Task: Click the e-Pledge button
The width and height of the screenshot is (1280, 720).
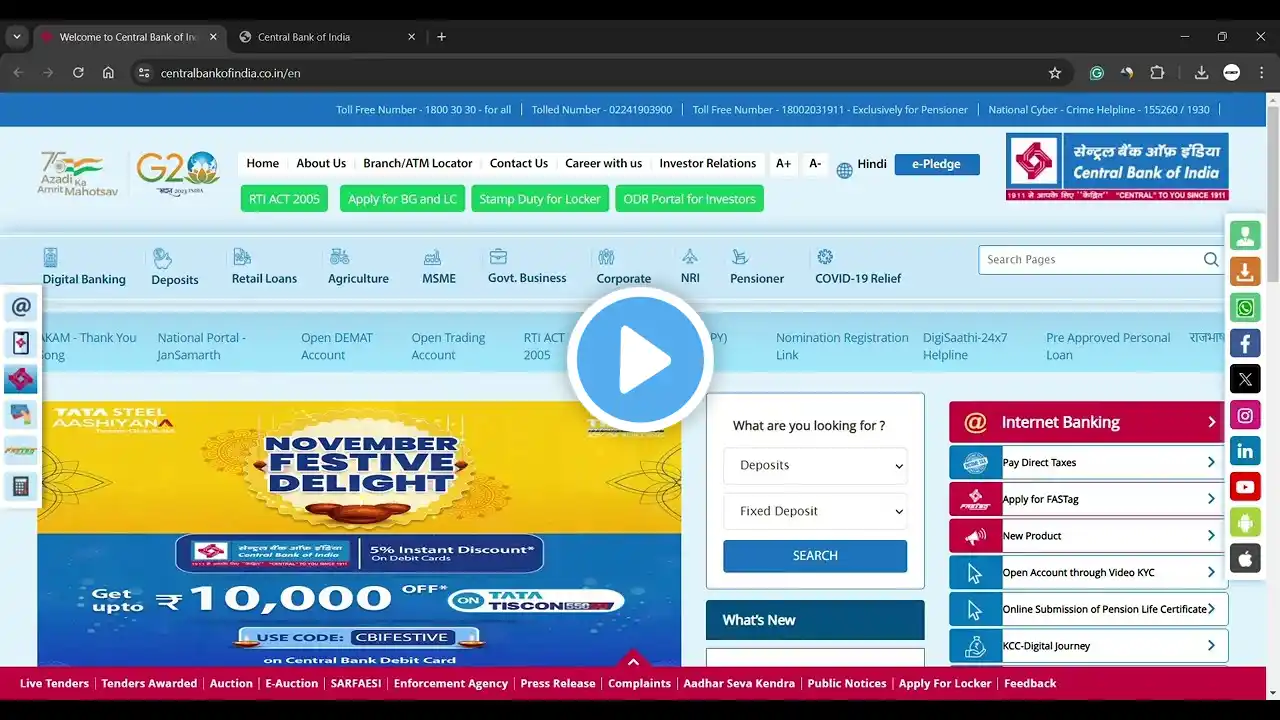Action: (937, 164)
